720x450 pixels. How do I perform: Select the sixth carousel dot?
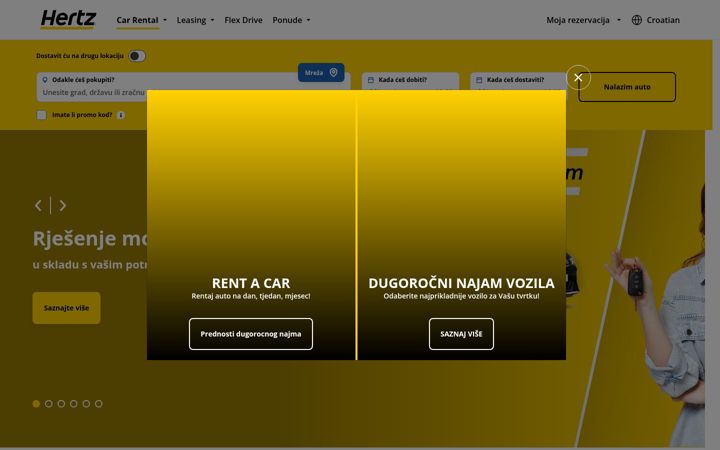98,404
